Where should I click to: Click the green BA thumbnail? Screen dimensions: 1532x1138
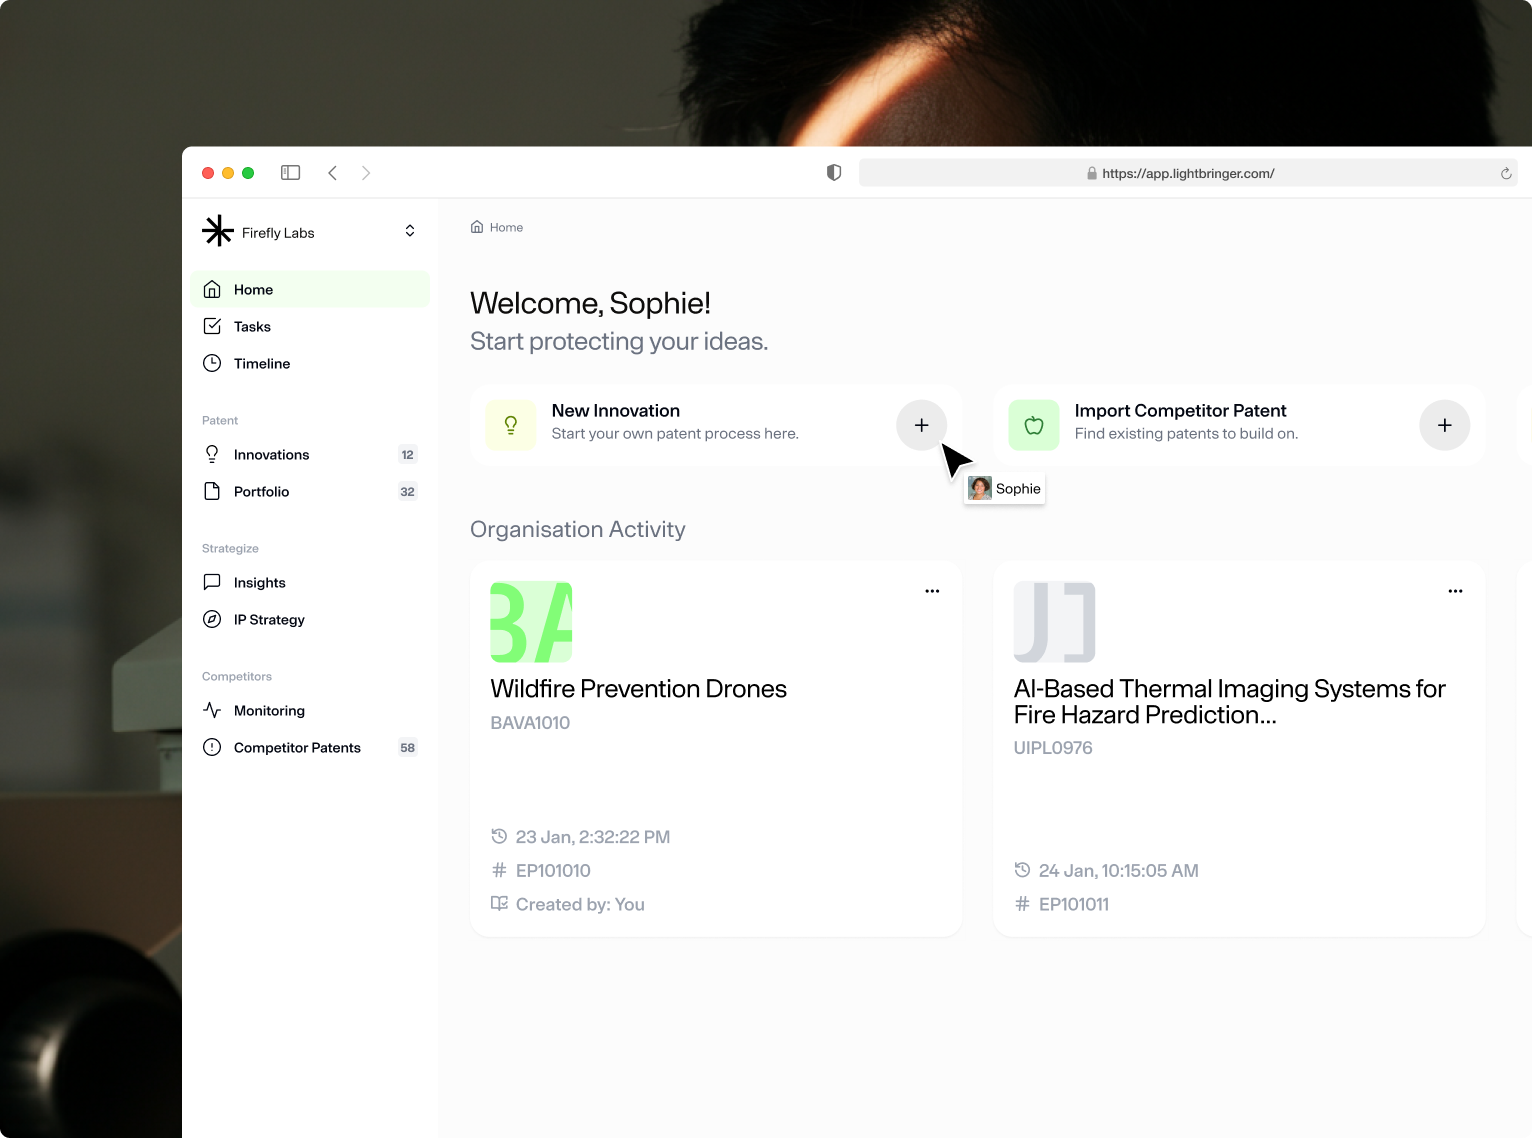(x=531, y=622)
